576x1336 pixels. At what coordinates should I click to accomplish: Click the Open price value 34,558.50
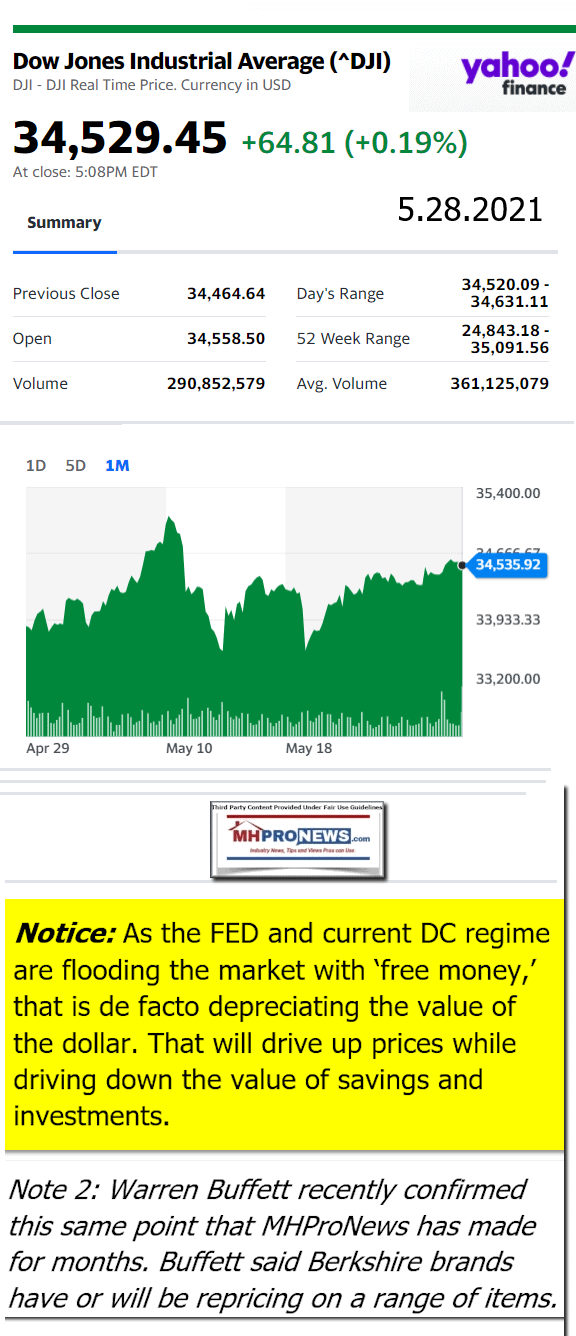(226, 339)
